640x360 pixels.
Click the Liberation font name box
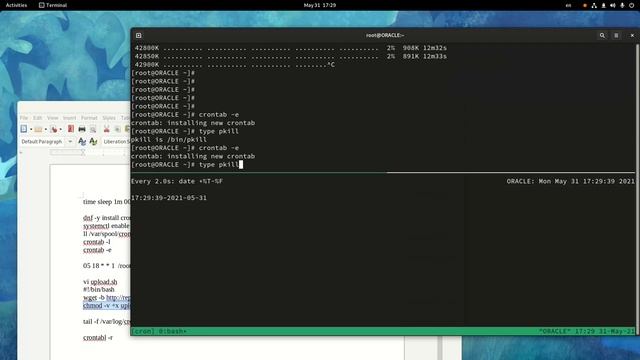[x=116, y=142]
